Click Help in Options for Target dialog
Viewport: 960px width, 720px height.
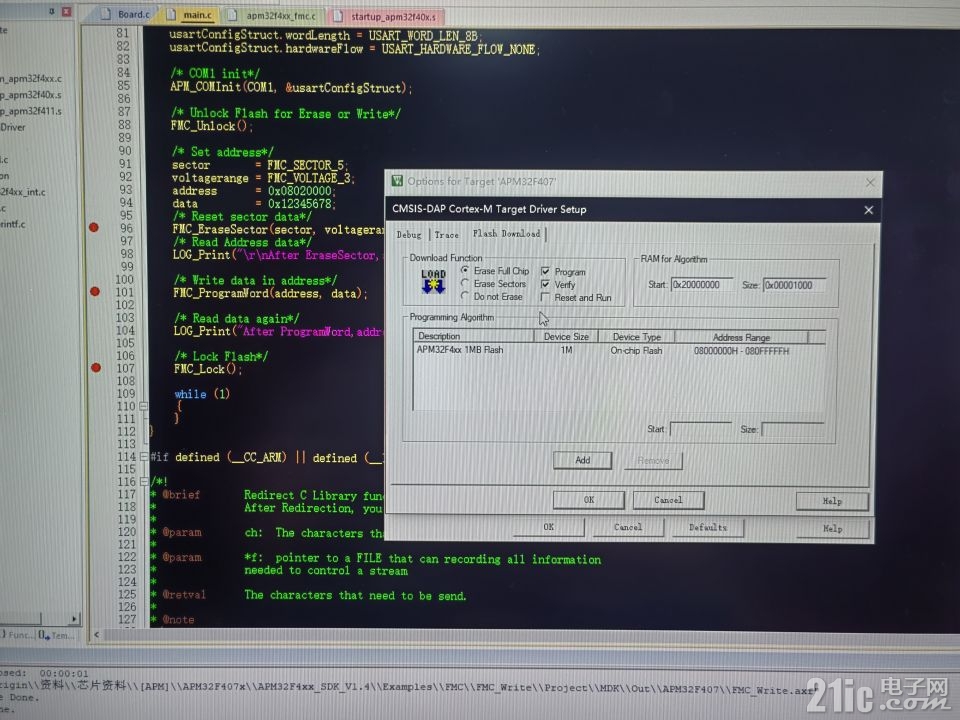pos(833,528)
